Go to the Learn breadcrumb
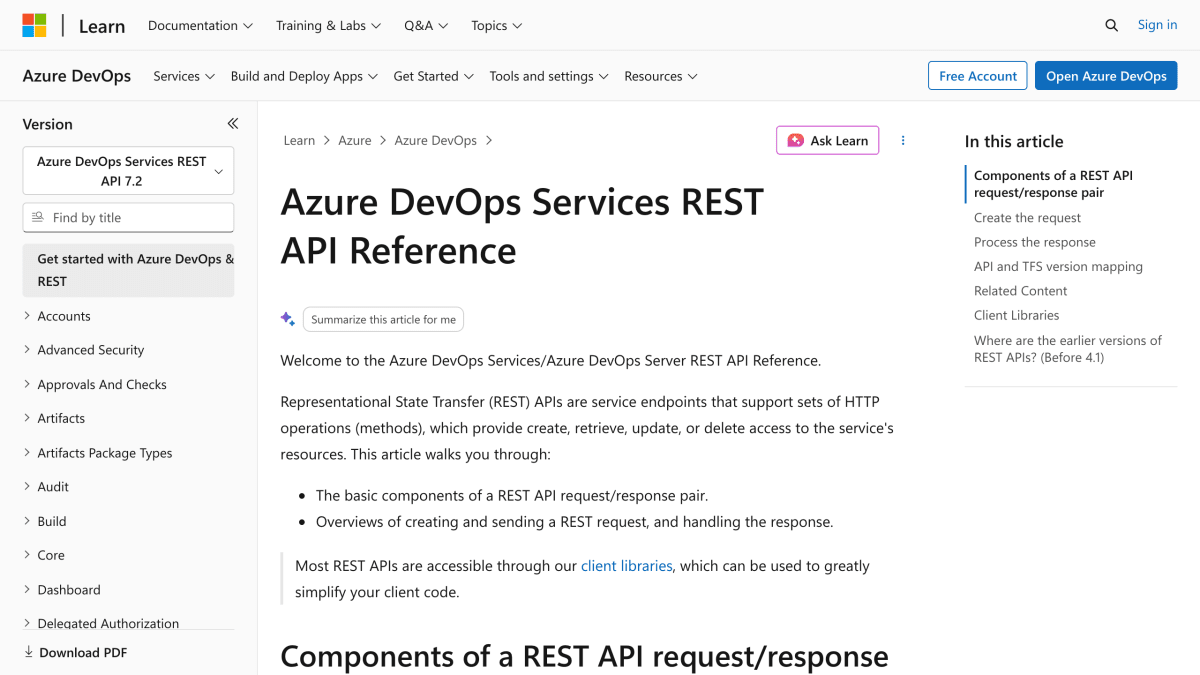1200x675 pixels. tap(299, 141)
